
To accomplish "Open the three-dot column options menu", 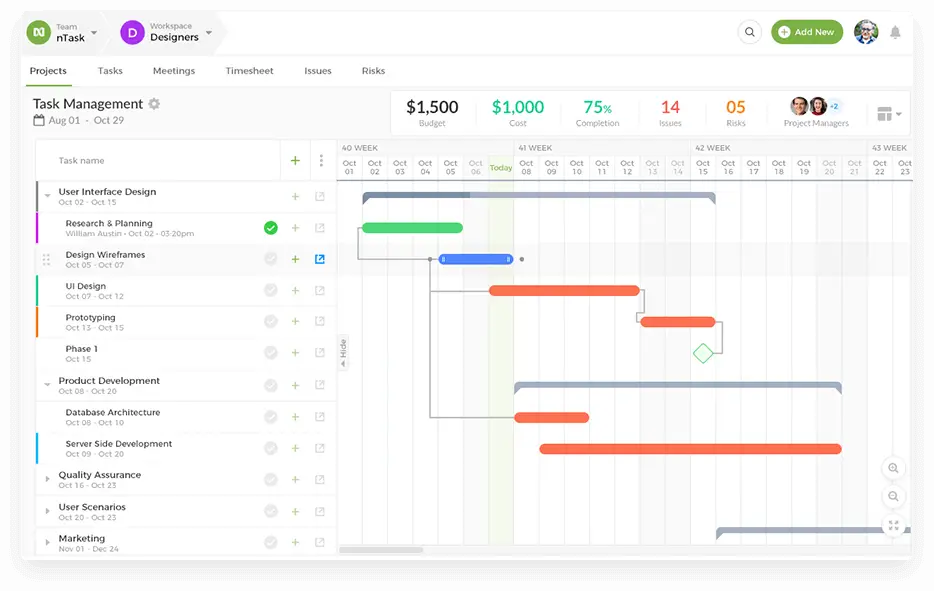I will 321,161.
